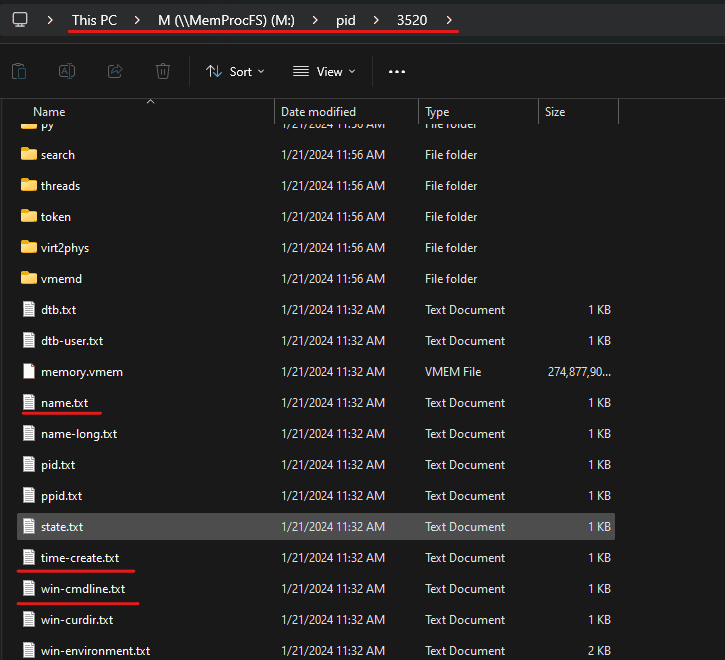This screenshot has width=725, height=660.
Task: Select the search folder icon
Action: pyautogui.click(x=29, y=154)
